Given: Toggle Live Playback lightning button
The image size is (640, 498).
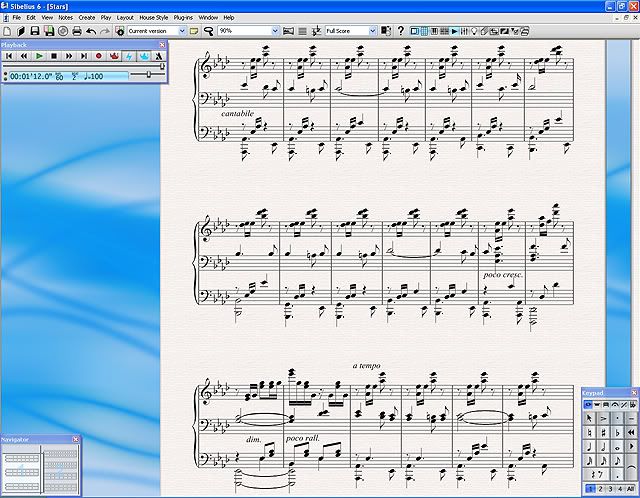Looking at the screenshot, I should [129, 56].
